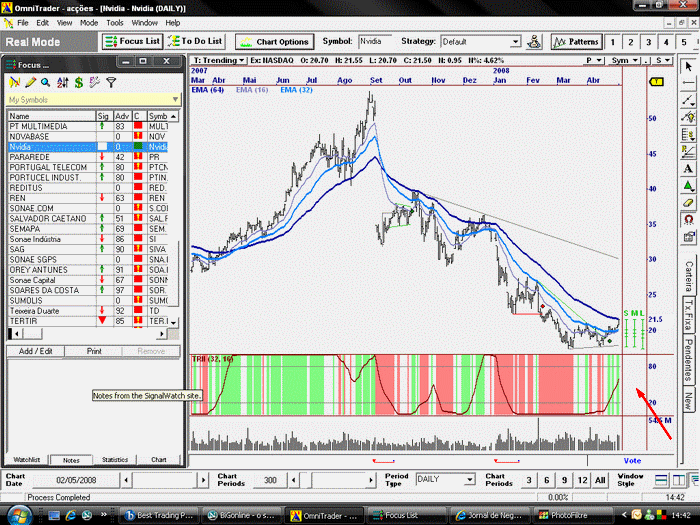
Task: Sort the list with A-Z icon
Action: click(x=62, y=82)
